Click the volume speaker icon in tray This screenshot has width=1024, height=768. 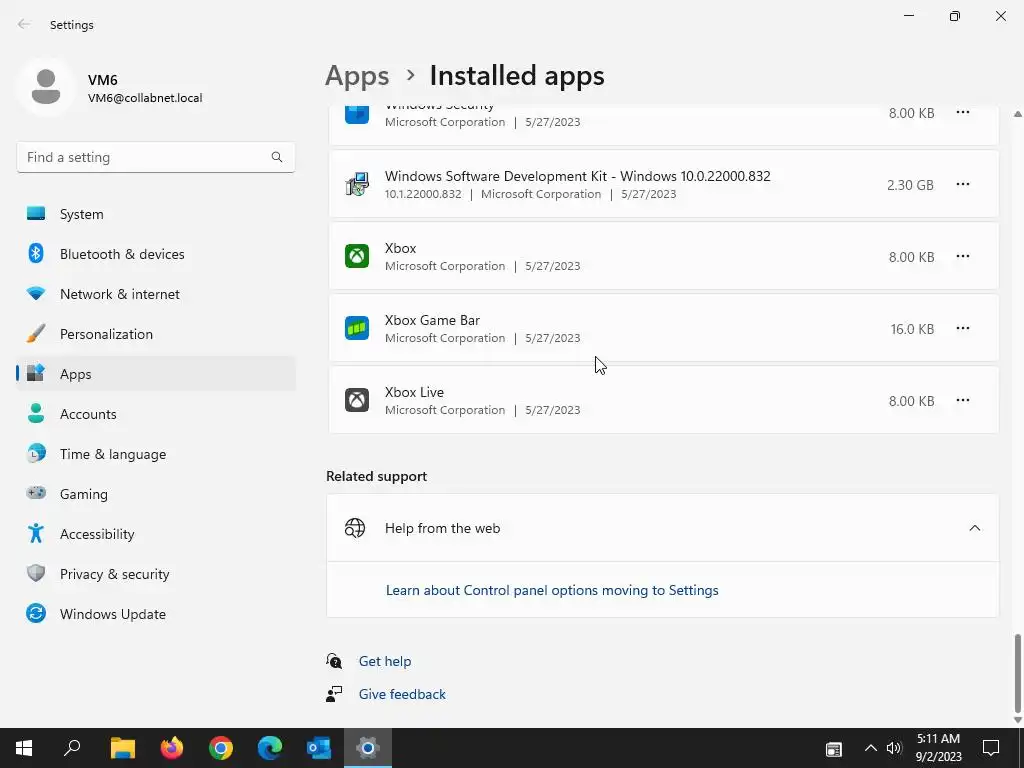(893, 748)
